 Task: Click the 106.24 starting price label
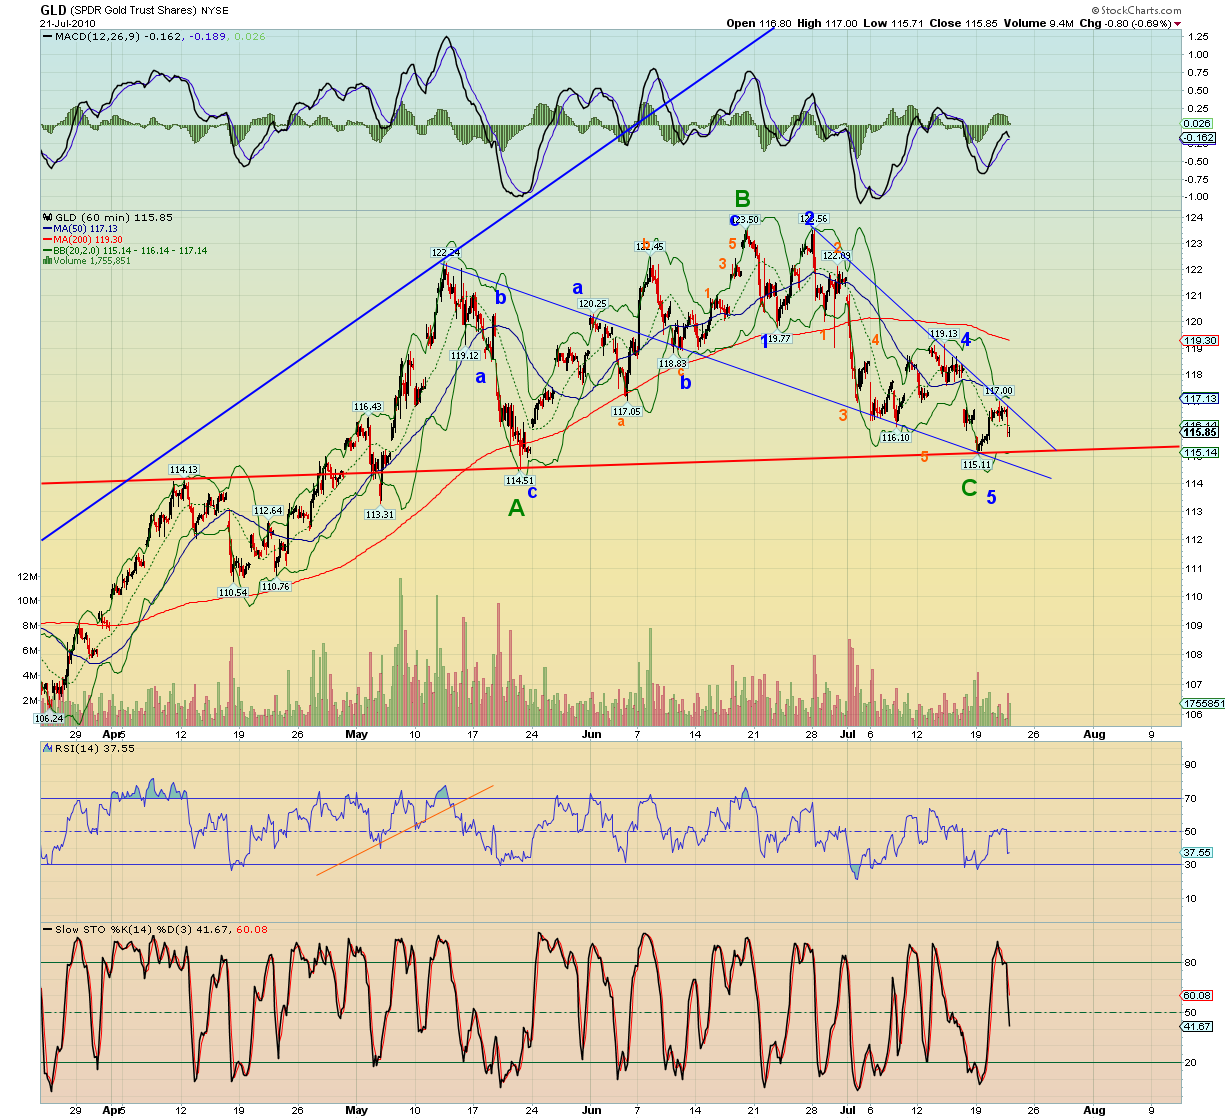pyautogui.click(x=49, y=718)
